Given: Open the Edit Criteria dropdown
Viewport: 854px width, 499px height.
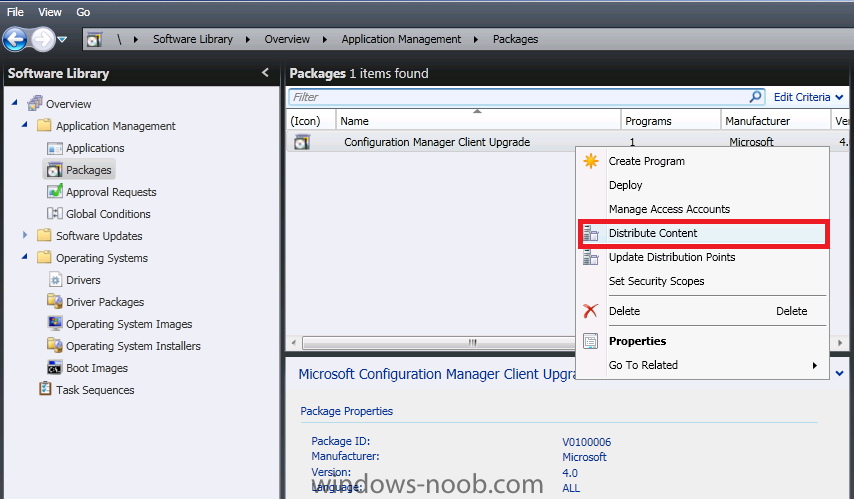Looking at the screenshot, I should 808,97.
